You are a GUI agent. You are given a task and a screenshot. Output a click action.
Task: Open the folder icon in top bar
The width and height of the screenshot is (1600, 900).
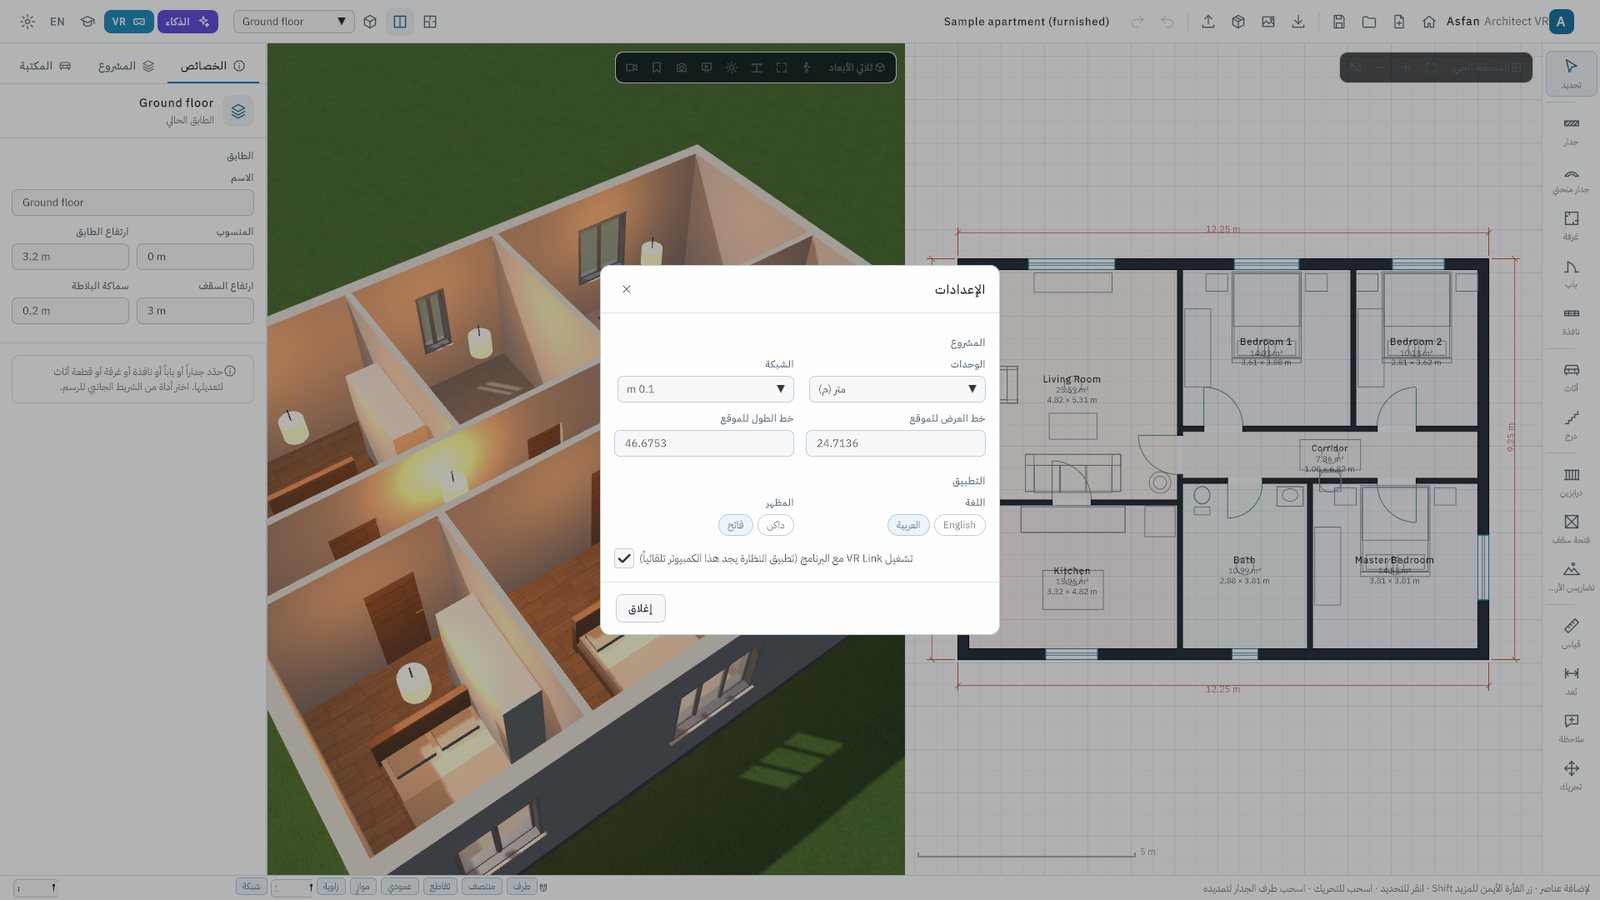(1369, 21)
